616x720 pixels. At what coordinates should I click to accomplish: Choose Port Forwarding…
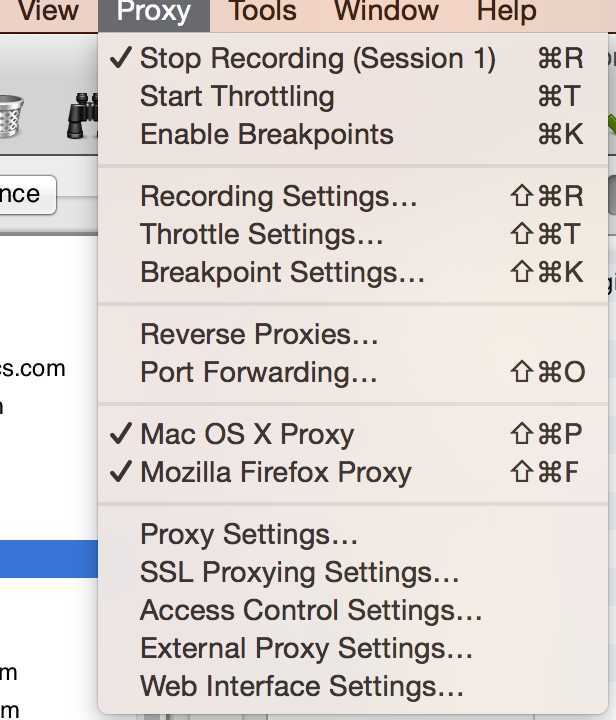coord(353,372)
